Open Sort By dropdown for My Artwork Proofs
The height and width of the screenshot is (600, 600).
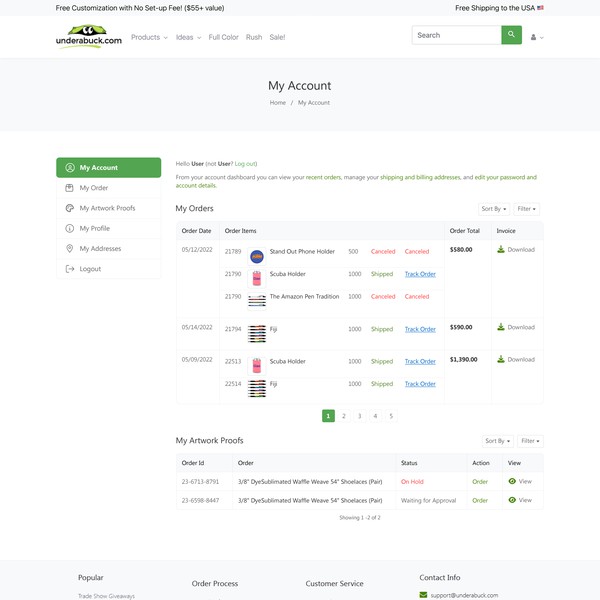497,441
